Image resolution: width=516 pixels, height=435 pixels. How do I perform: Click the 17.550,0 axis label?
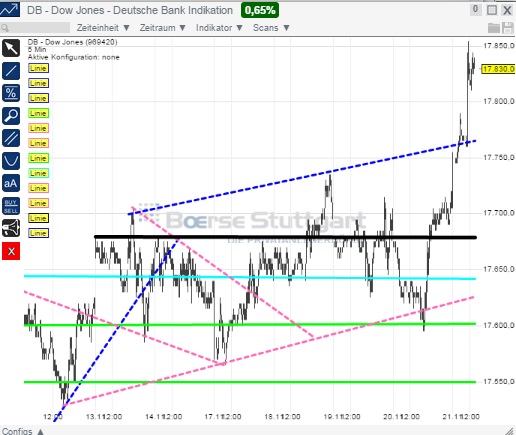(499, 381)
